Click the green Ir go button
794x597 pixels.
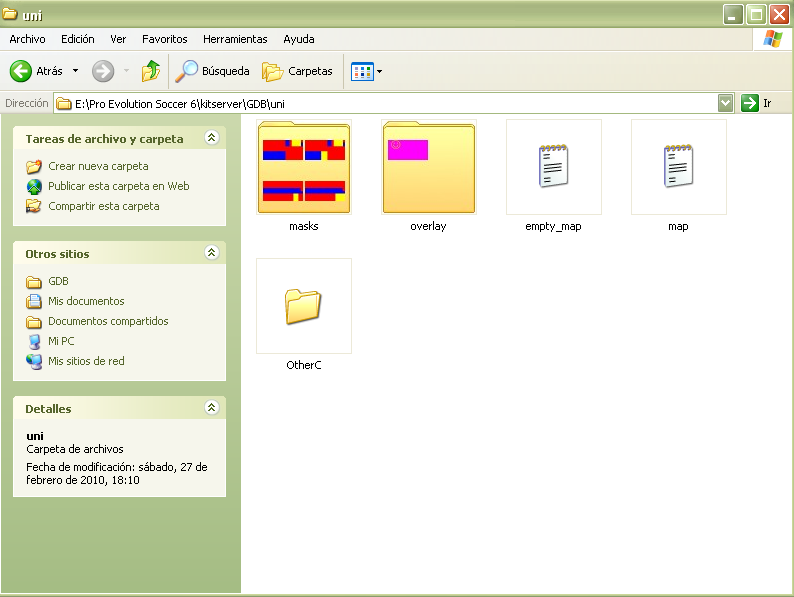(756, 103)
